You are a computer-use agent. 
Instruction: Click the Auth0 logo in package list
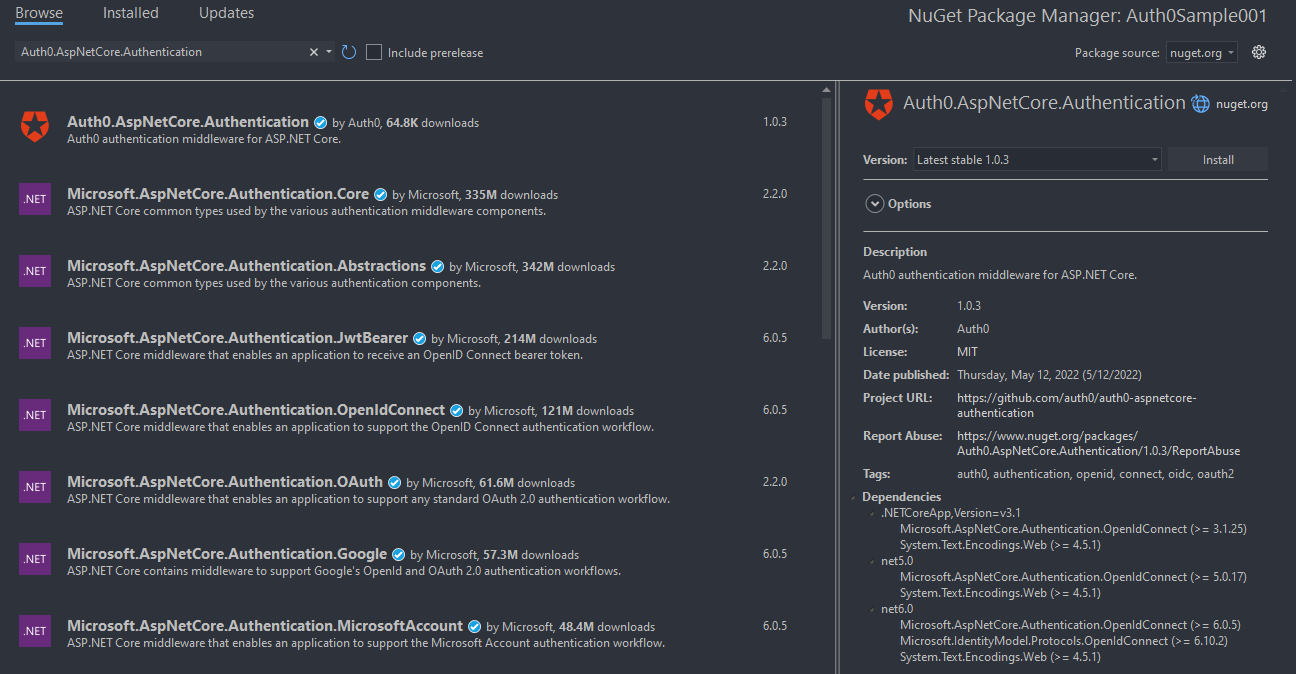point(34,126)
